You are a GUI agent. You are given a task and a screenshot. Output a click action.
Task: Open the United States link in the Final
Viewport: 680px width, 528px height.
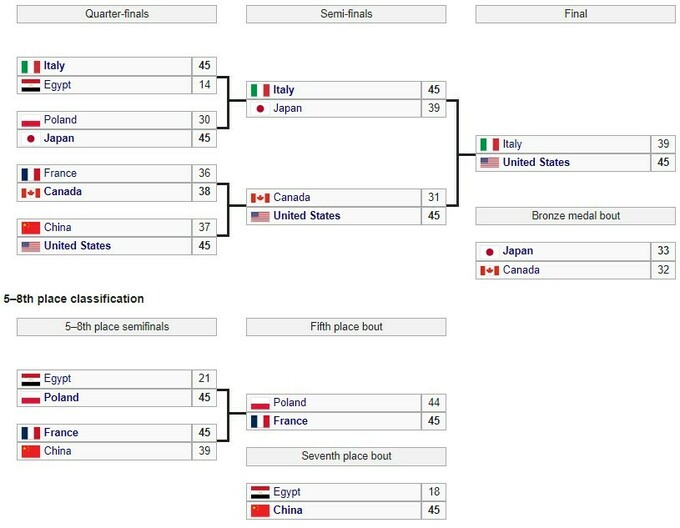click(x=536, y=162)
